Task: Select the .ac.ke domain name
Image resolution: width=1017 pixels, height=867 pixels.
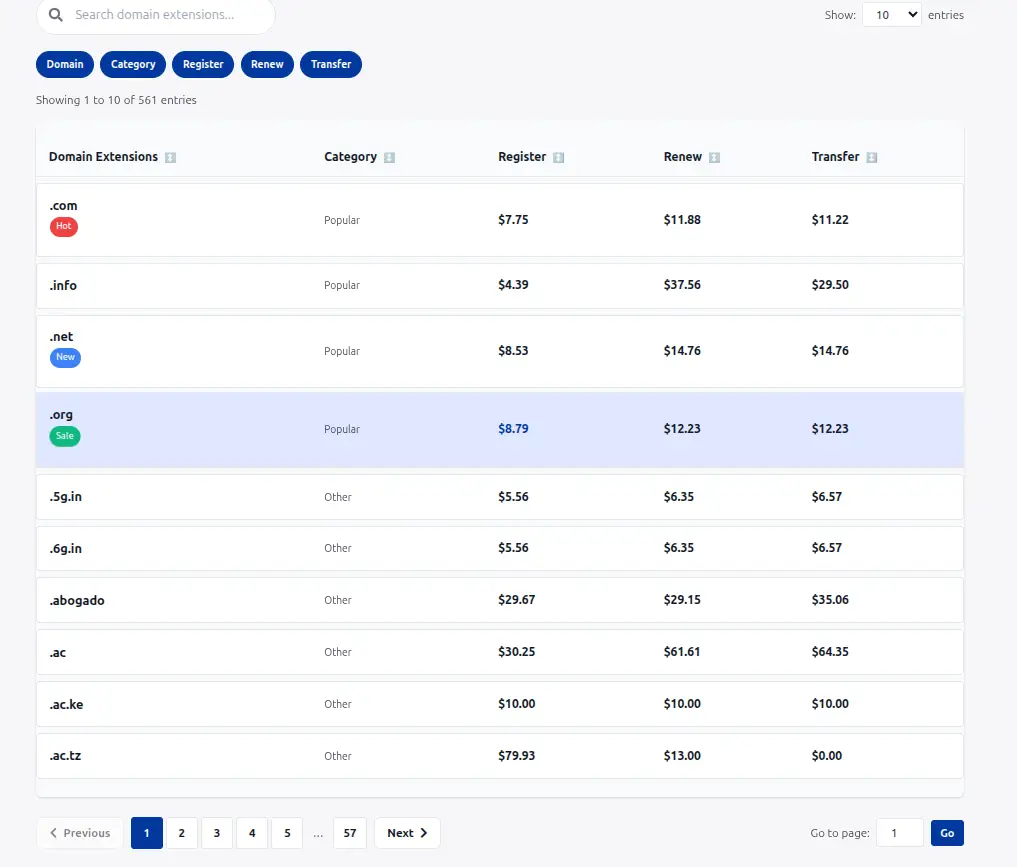Action: pos(66,704)
